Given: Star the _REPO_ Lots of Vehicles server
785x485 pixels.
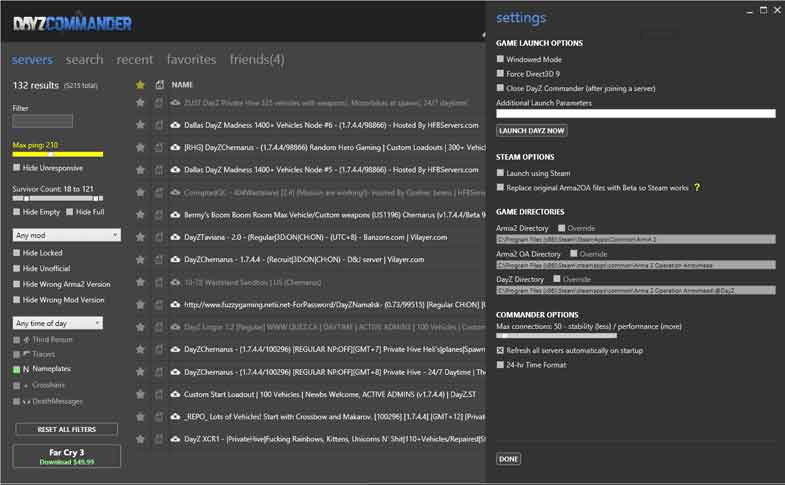Looking at the screenshot, I should click(x=140, y=417).
